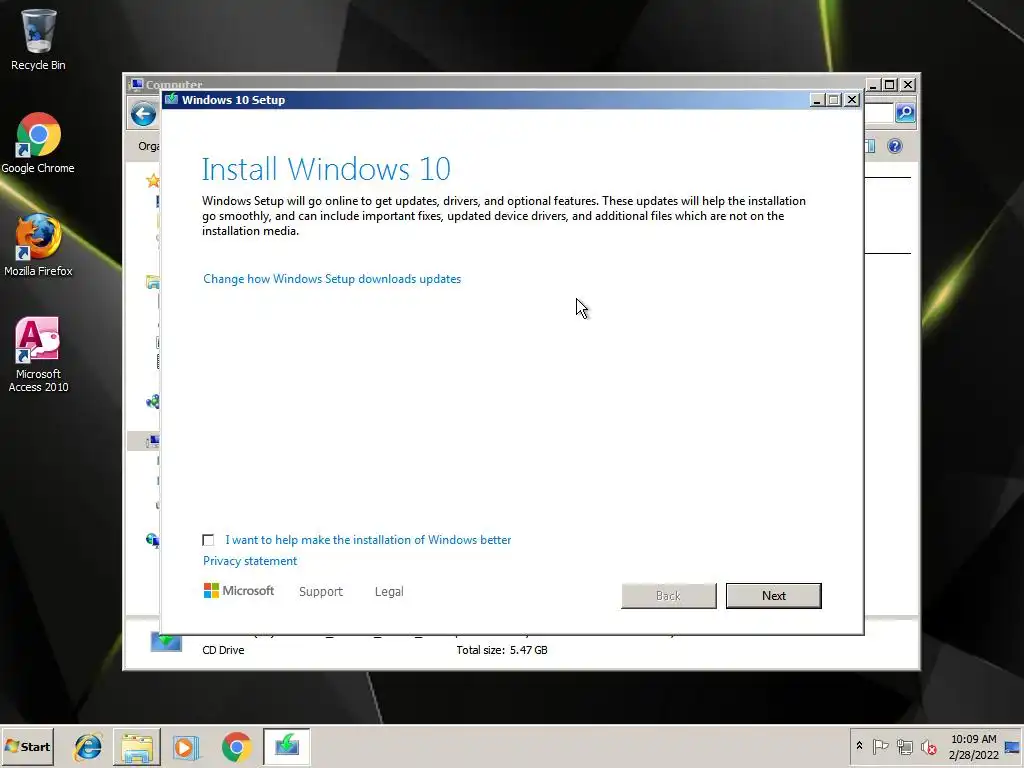Select the CD Drive label in details pane
The width and height of the screenshot is (1024, 768).
[x=223, y=650]
